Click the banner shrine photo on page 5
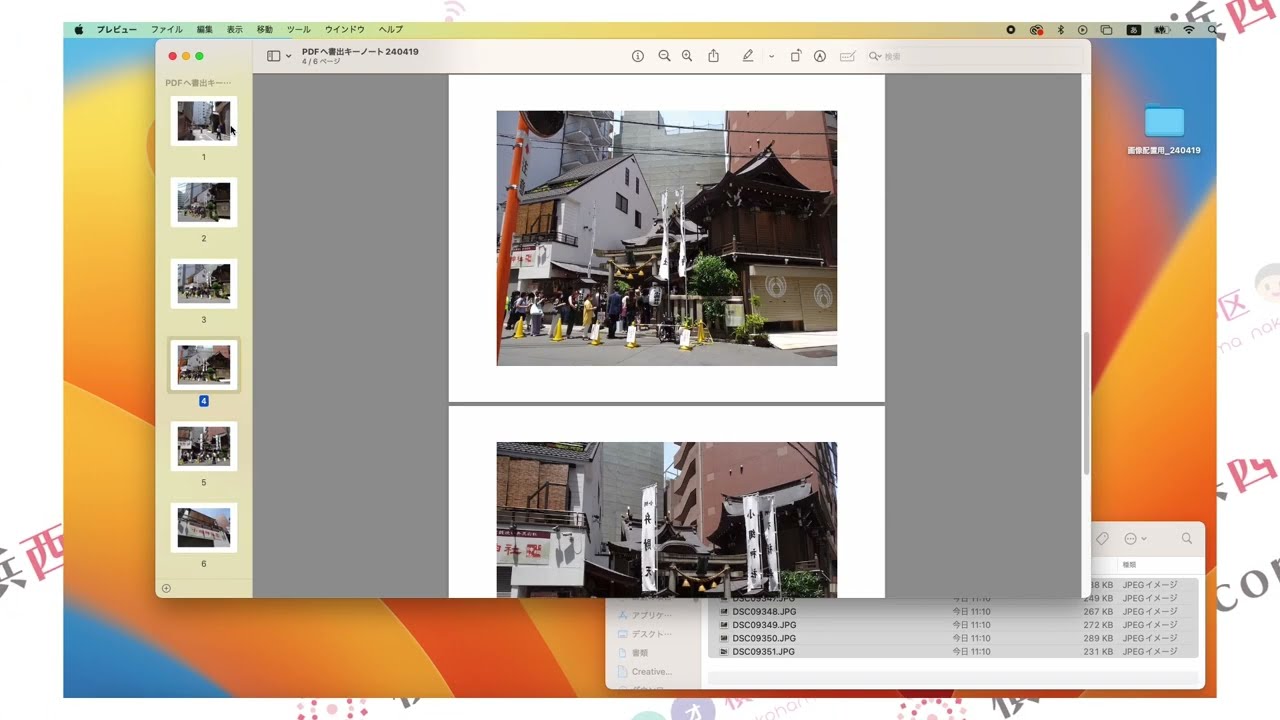The width and height of the screenshot is (1280, 720). (x=667, y=520)
